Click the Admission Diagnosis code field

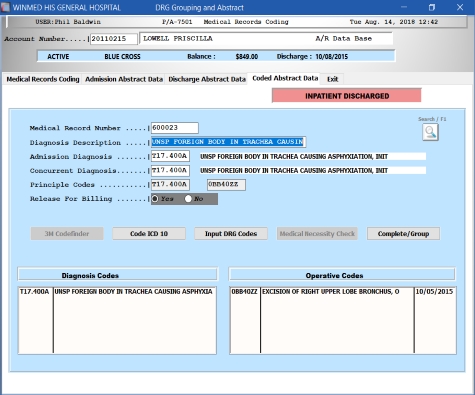(170, 156)
